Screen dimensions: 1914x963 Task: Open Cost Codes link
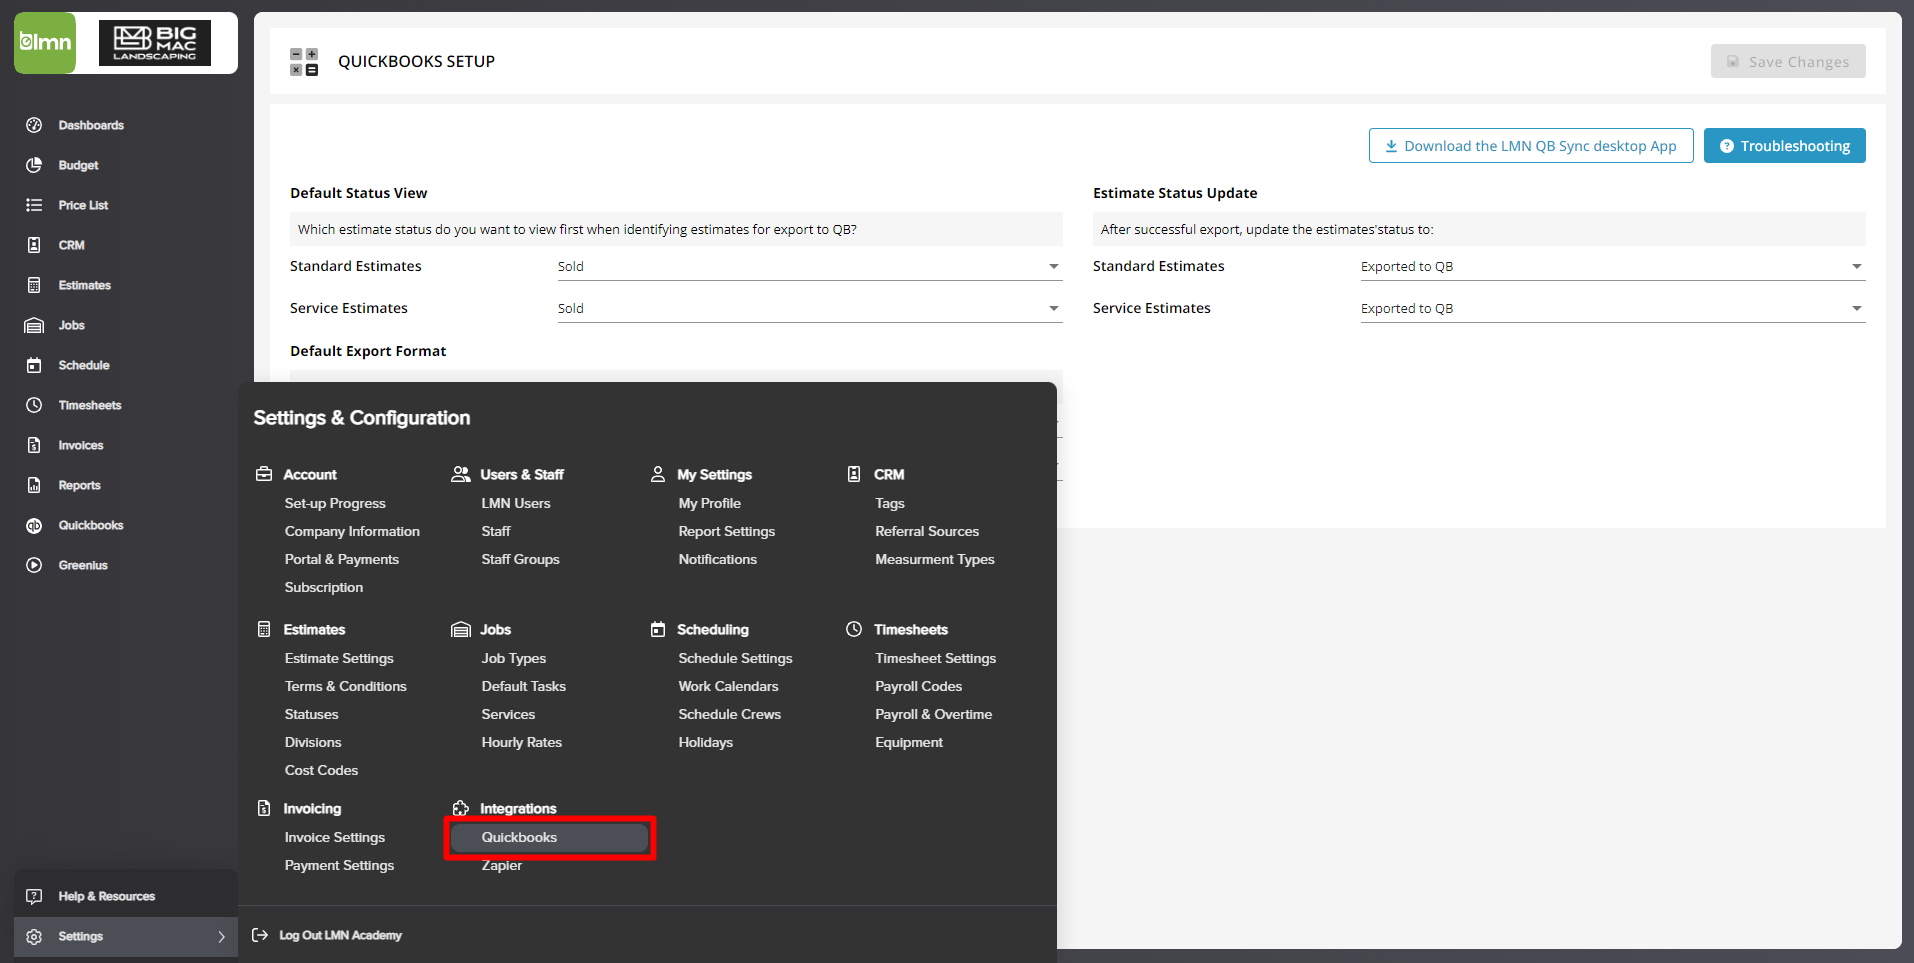(x=321, y=771)
